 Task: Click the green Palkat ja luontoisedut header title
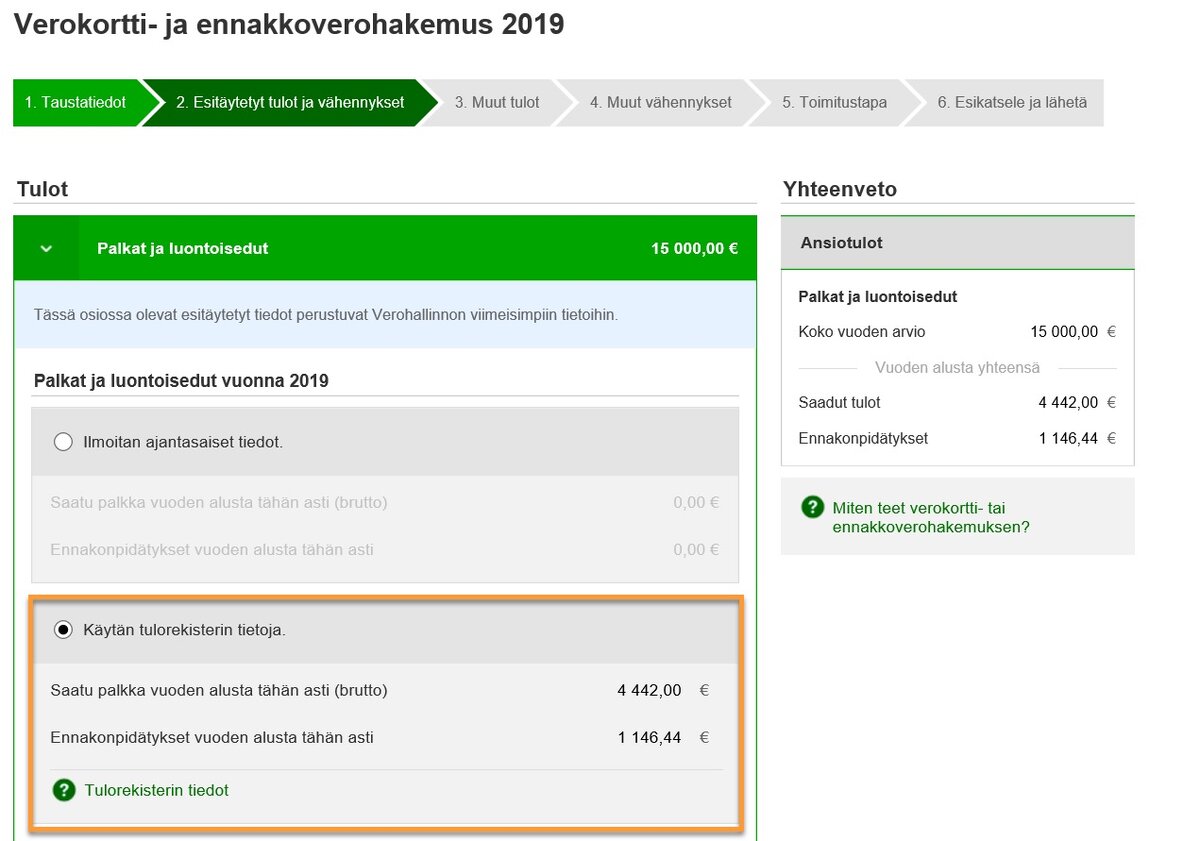(x=182, y=248)
